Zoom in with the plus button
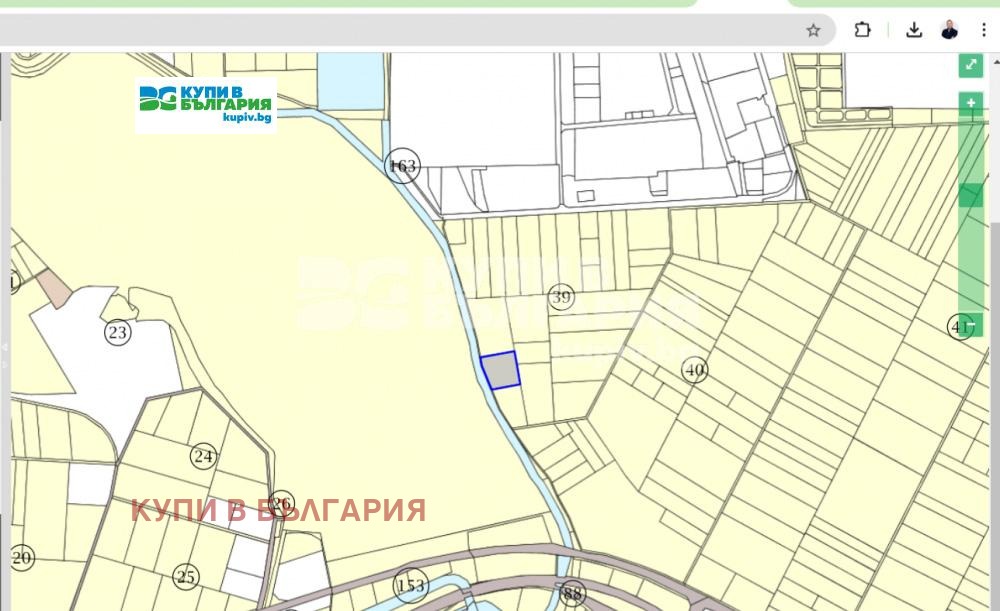The height and width of the screenshot is (611, 1000). pyautogui.click(x=970, y=103)
